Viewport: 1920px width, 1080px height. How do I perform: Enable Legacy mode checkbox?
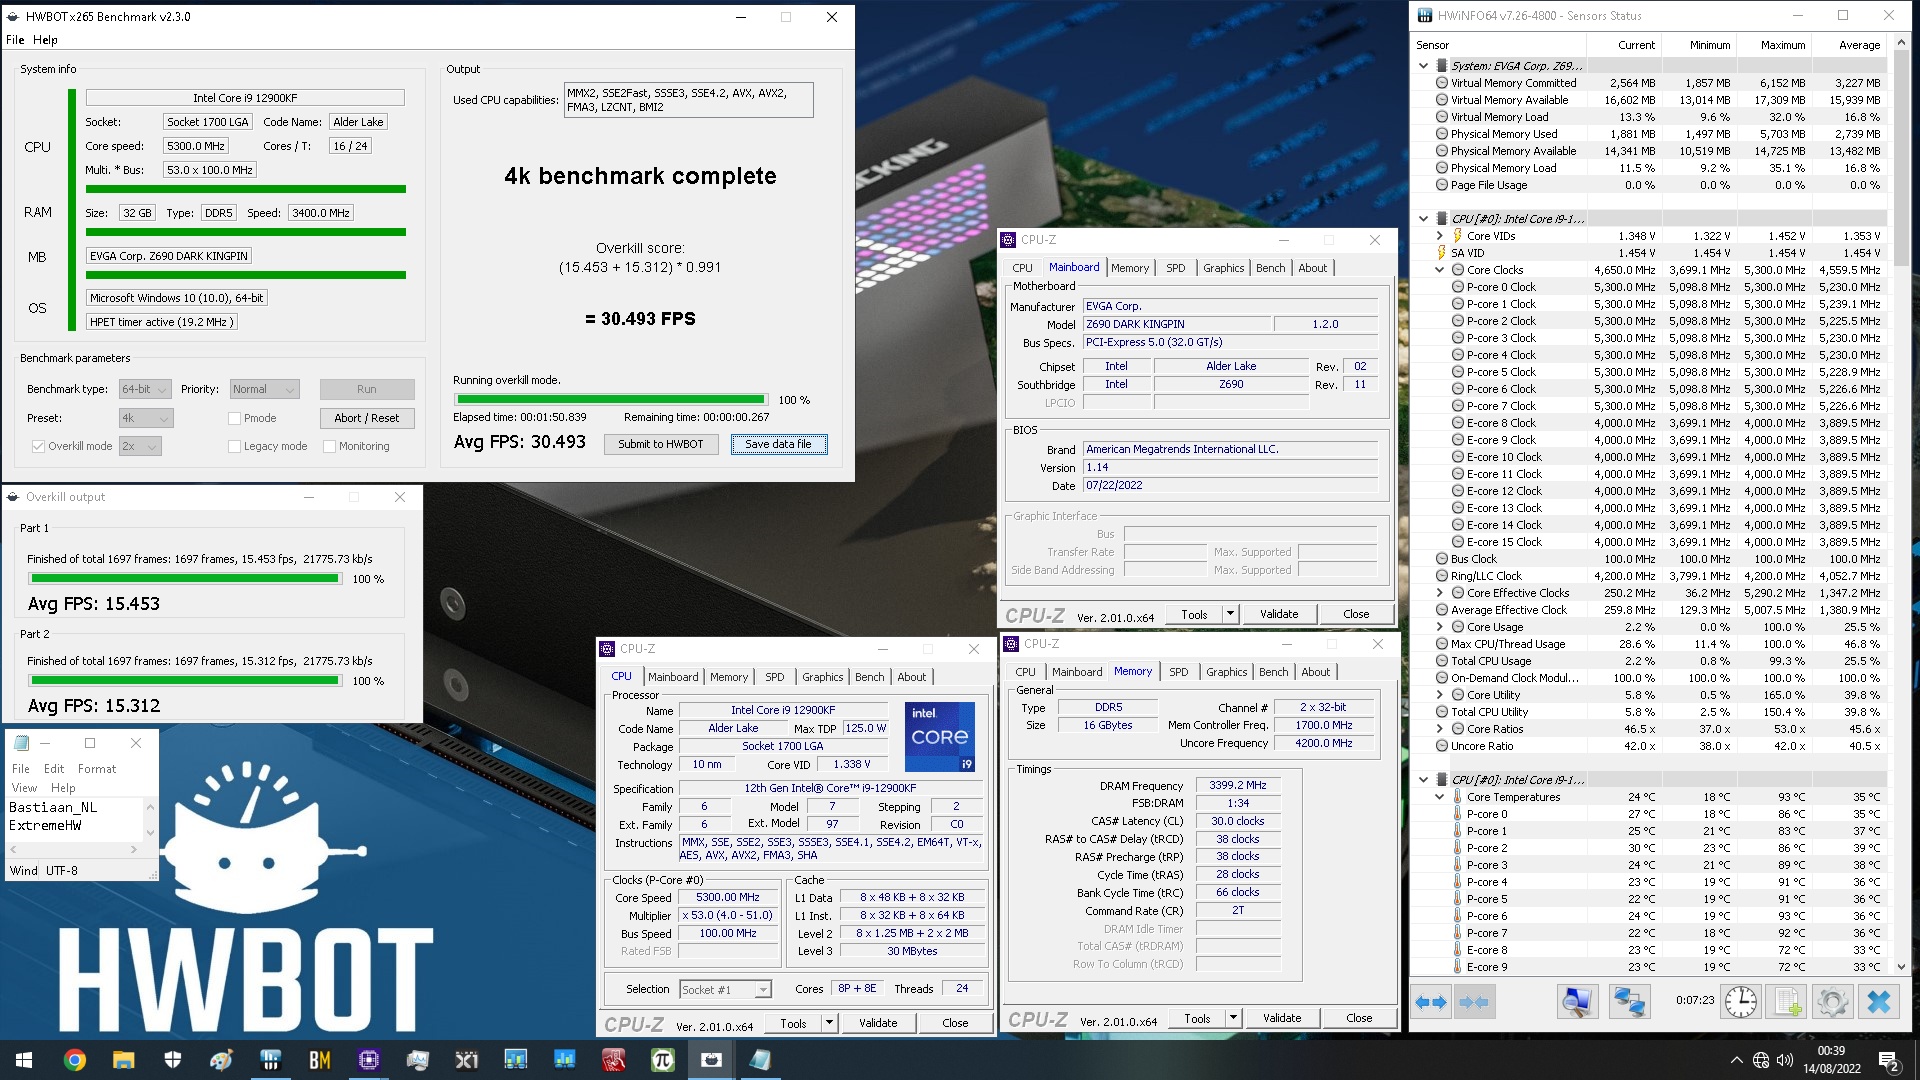pyautogui.click(x=234, y=447)
